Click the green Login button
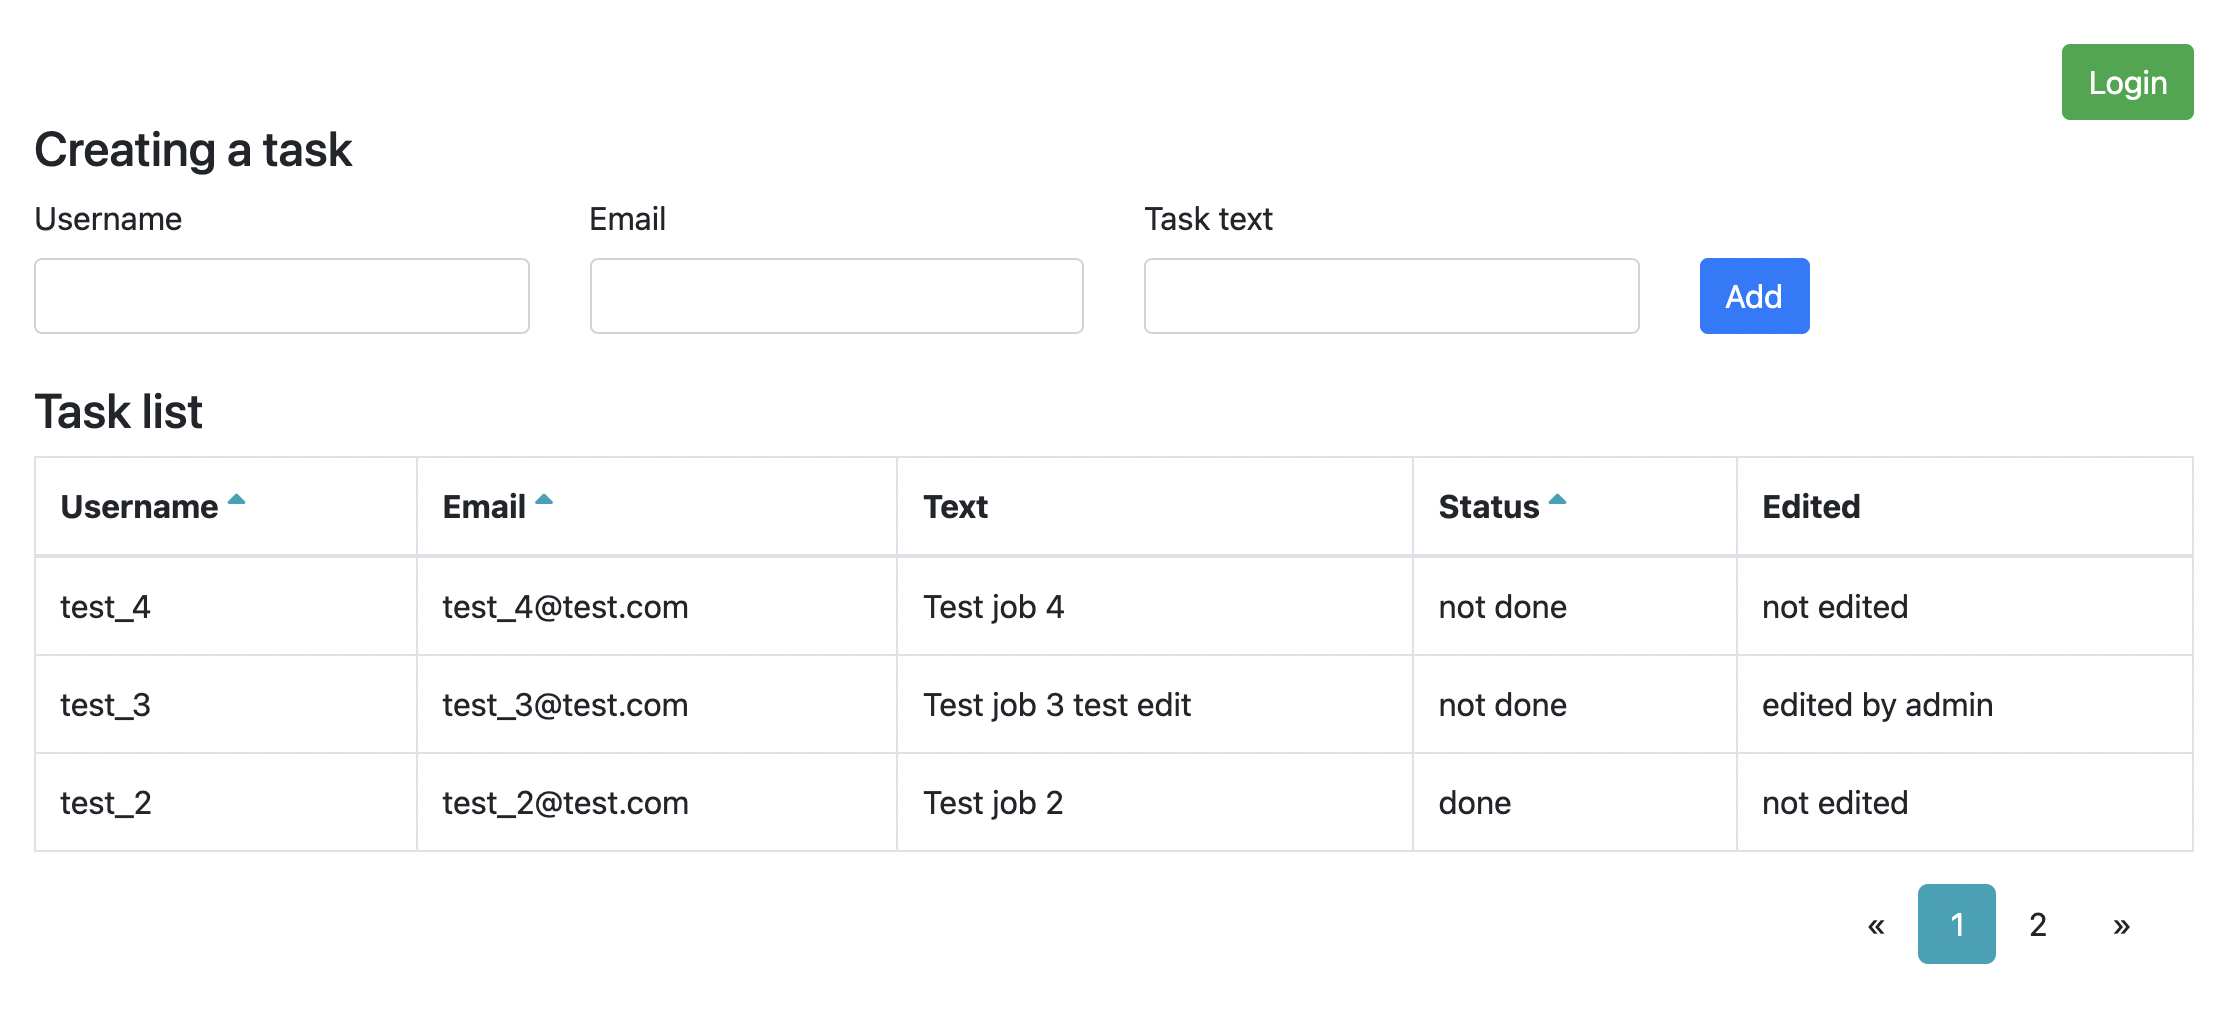The width and height of the screenshot is (2224, 1024). tap(2127, 82)
